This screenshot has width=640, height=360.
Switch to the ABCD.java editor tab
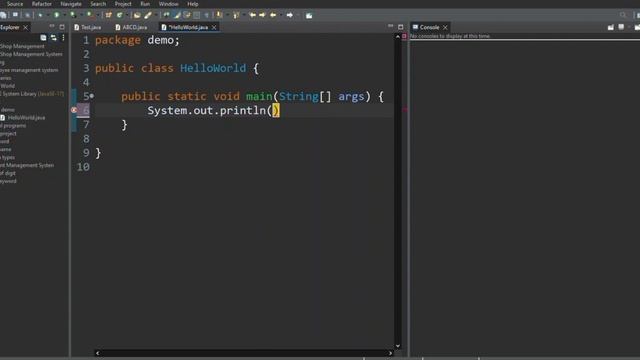click(x=131, y=27)
